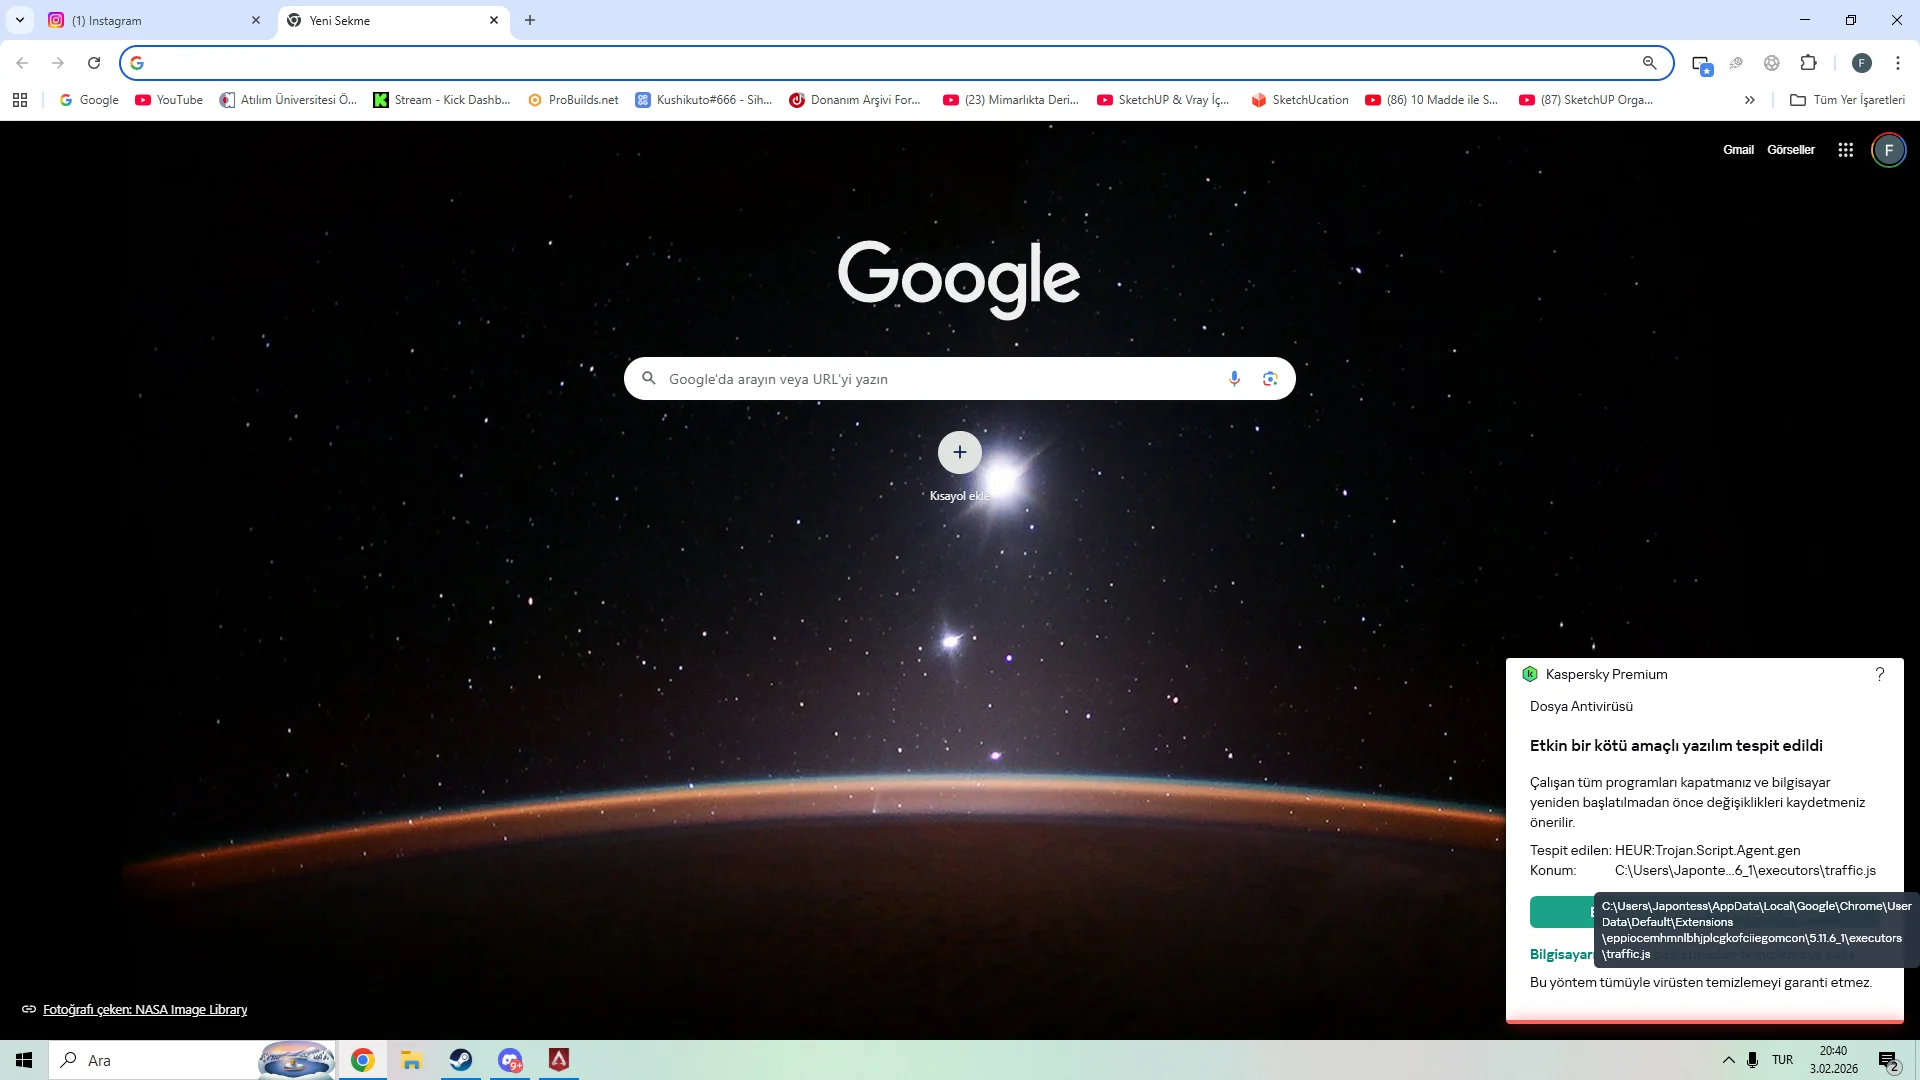Click the search/zoom icon in the address bar
Screen dimensions: 1920x1080
click(1651, 63)
